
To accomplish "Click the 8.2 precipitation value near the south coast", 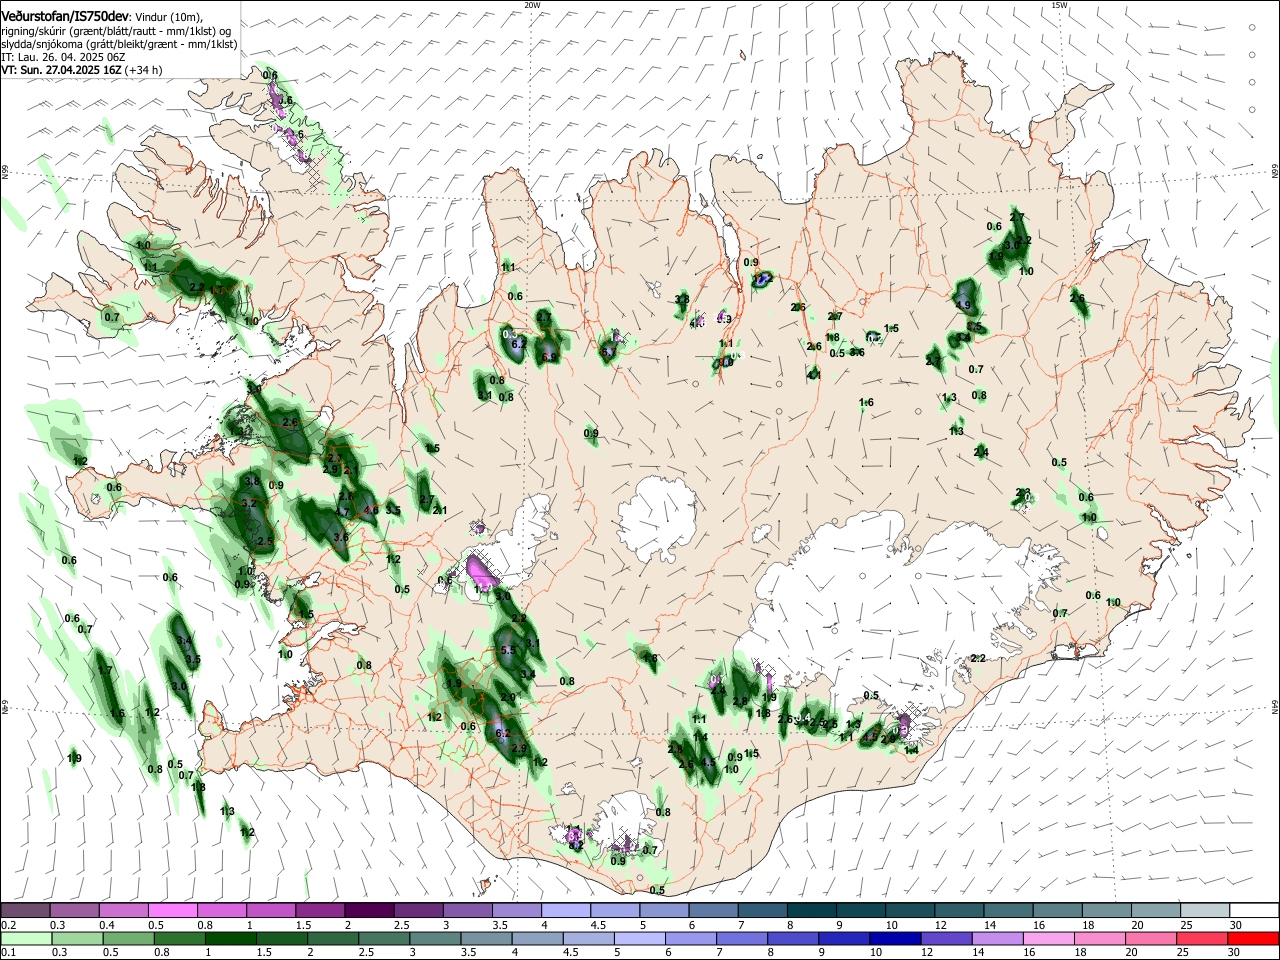I will [575, 845].
